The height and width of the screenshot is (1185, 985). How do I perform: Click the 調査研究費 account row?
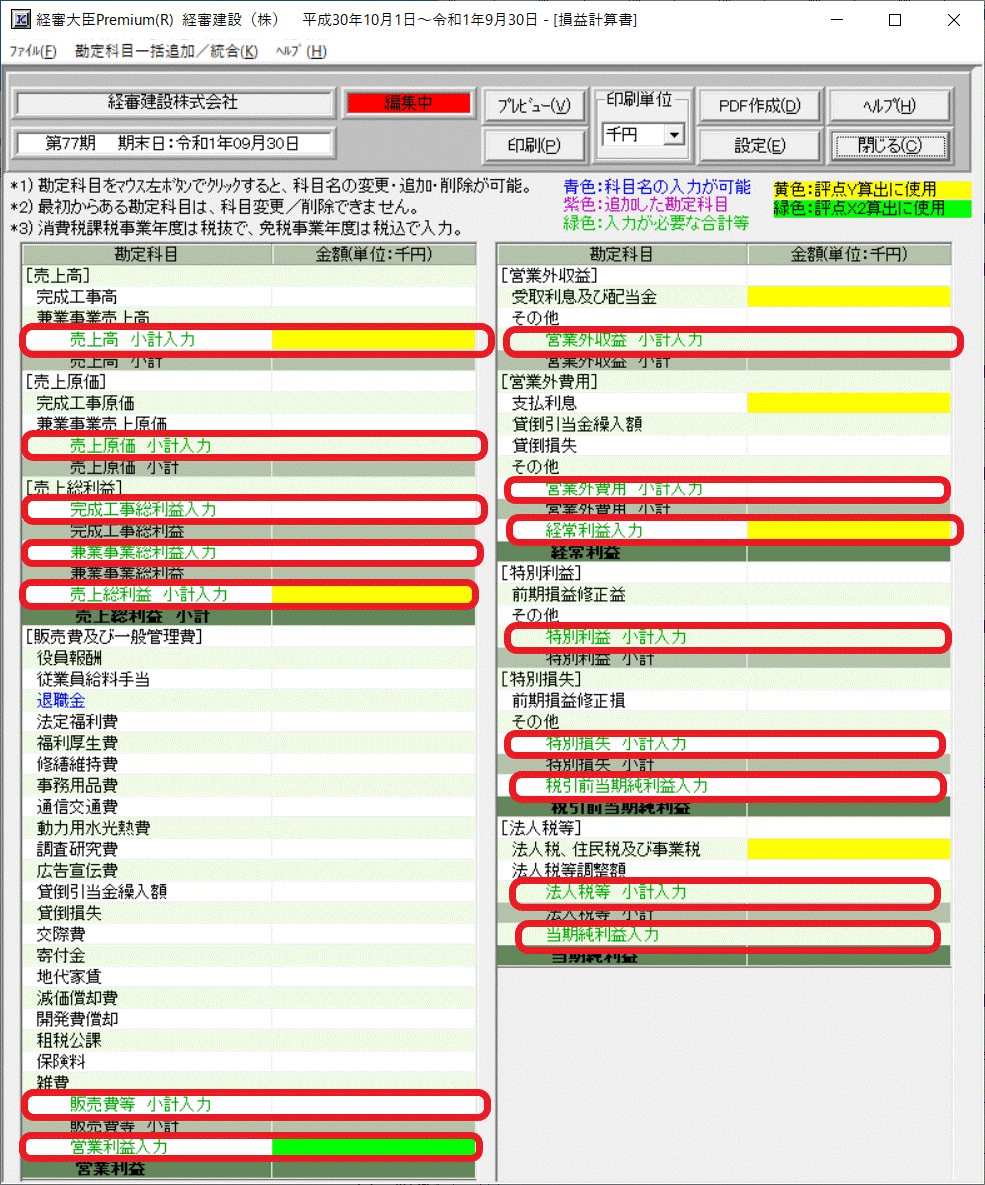[249, 849]
